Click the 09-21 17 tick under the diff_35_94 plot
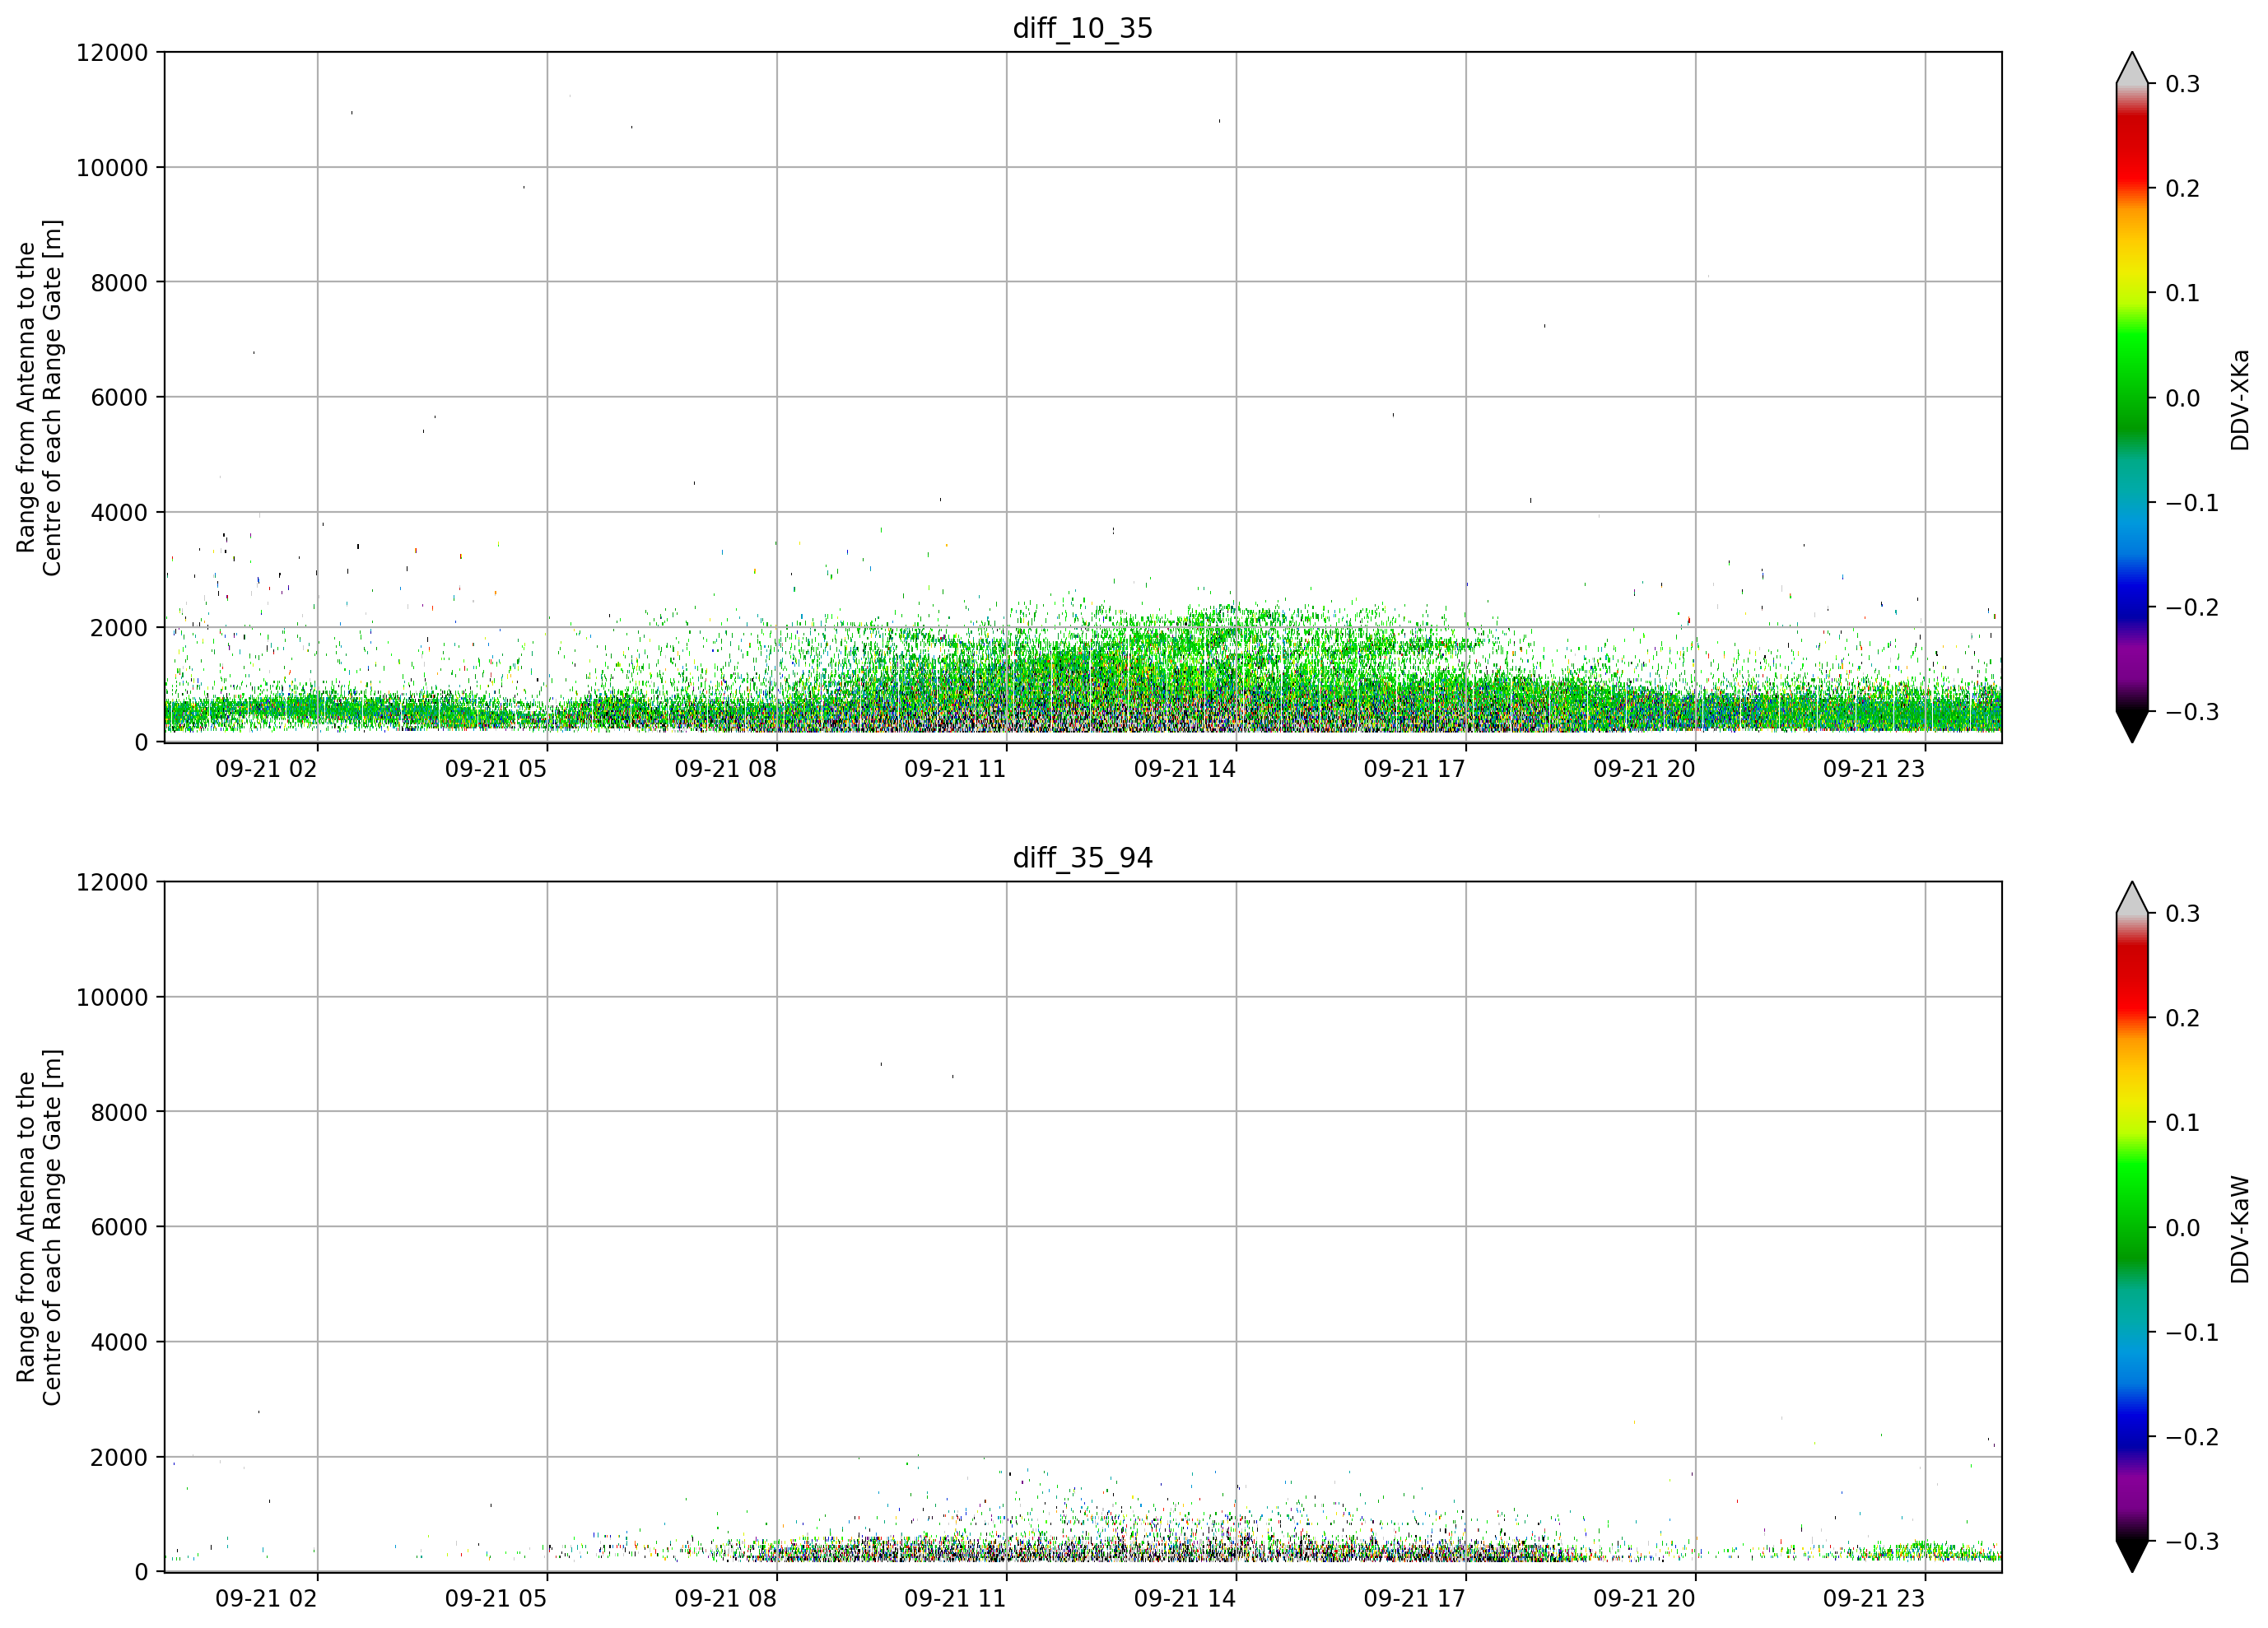The image size is (2268, 1628). (x=1414, y=1599)
